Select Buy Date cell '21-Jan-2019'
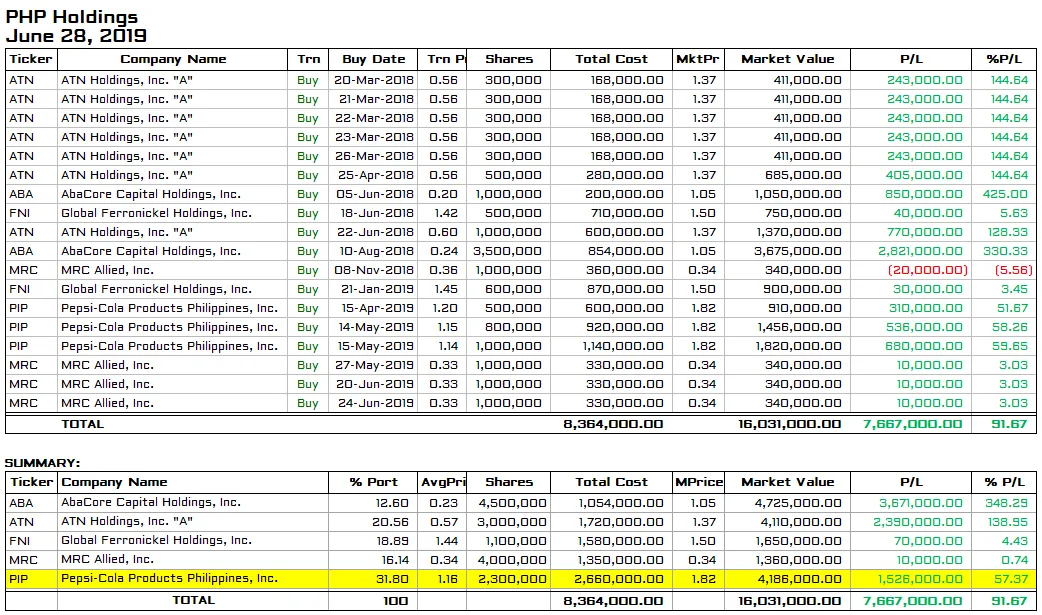 pos(377,289)
